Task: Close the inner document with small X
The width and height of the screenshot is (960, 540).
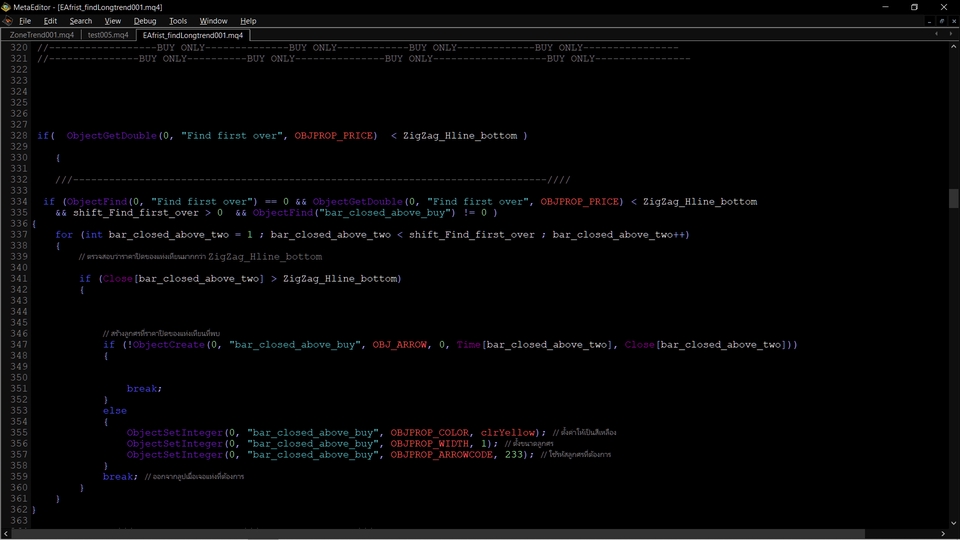Action: [x=952, y=21]
